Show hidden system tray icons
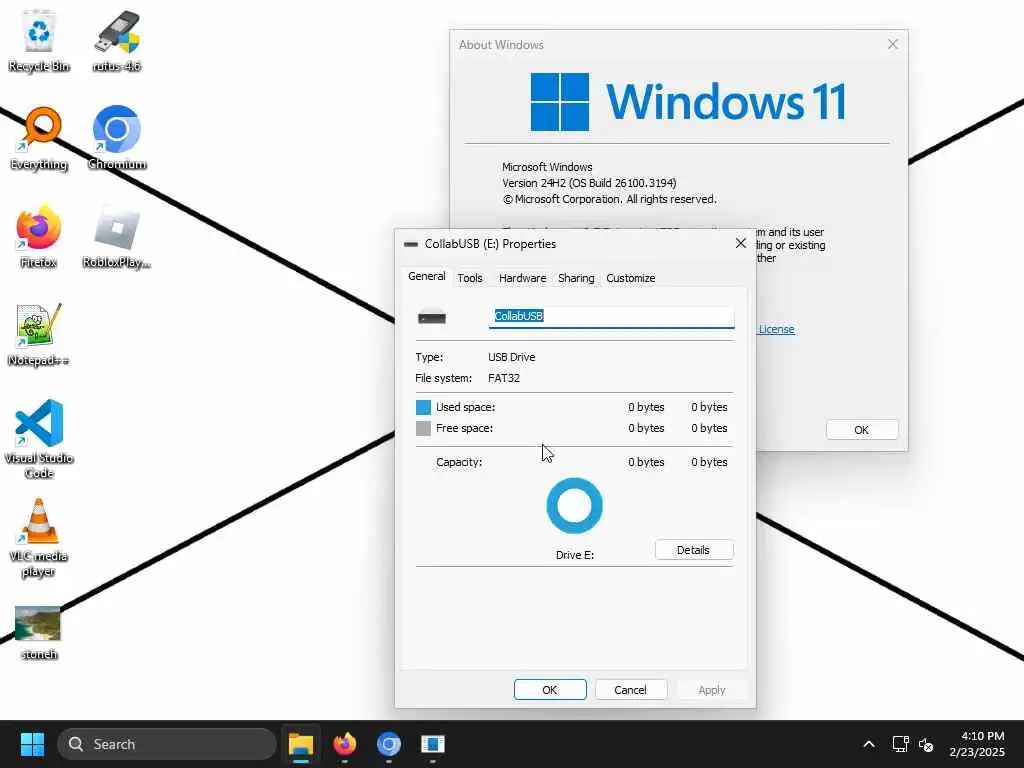 click(x=869, y=744)
